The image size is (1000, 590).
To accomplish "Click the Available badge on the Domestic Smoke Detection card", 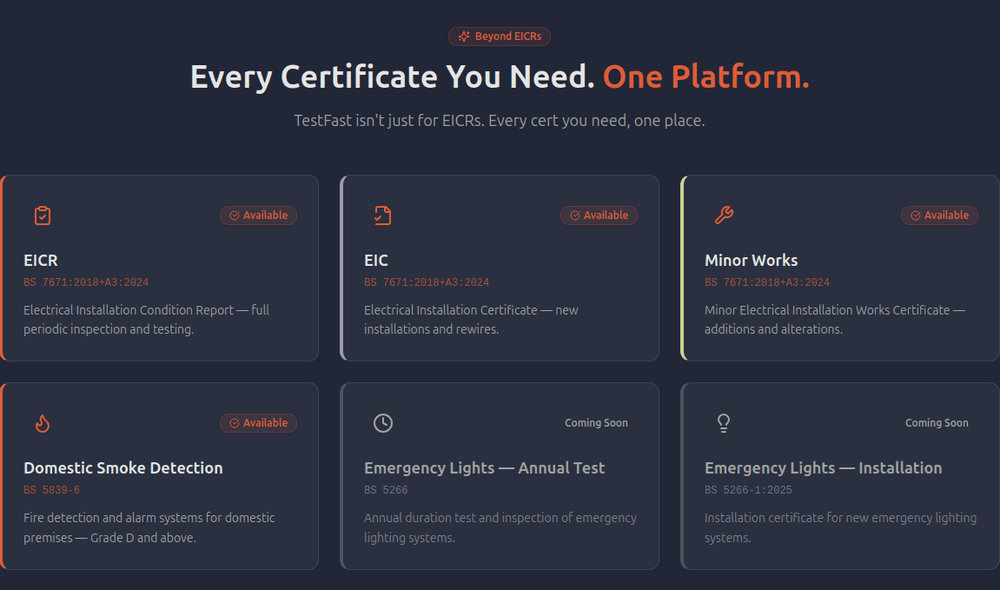I will (x=258, y=423).
